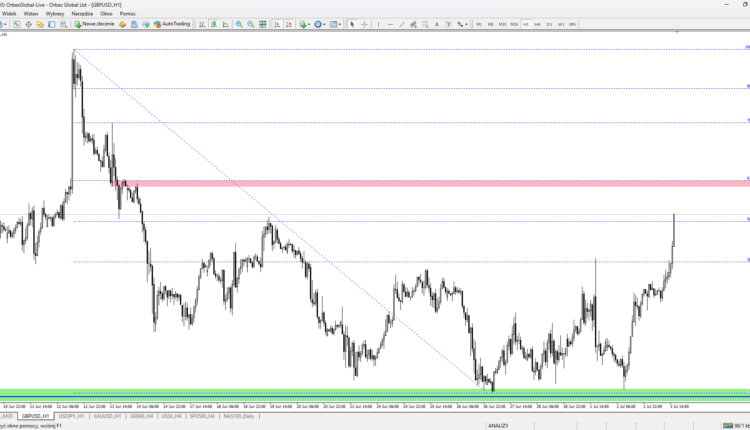This screenshot has width=750, height=430.
Task: Open the chart templates dropdown
Action: coord(335,24)
